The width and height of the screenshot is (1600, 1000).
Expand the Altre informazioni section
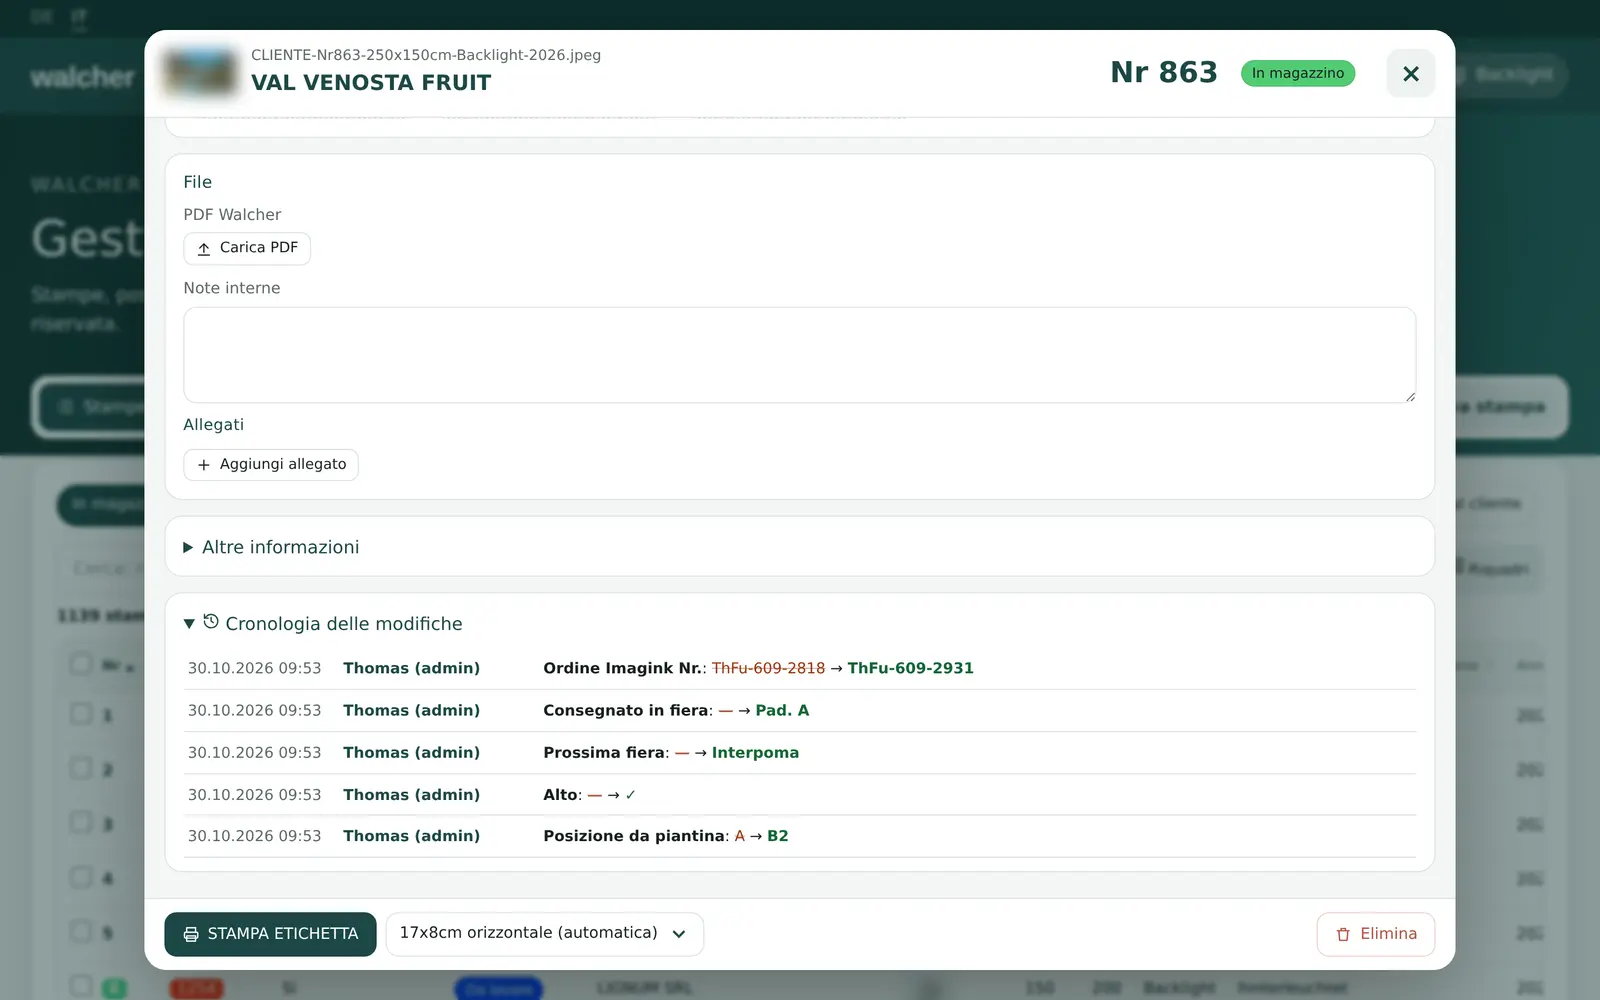tap(280, 547)
